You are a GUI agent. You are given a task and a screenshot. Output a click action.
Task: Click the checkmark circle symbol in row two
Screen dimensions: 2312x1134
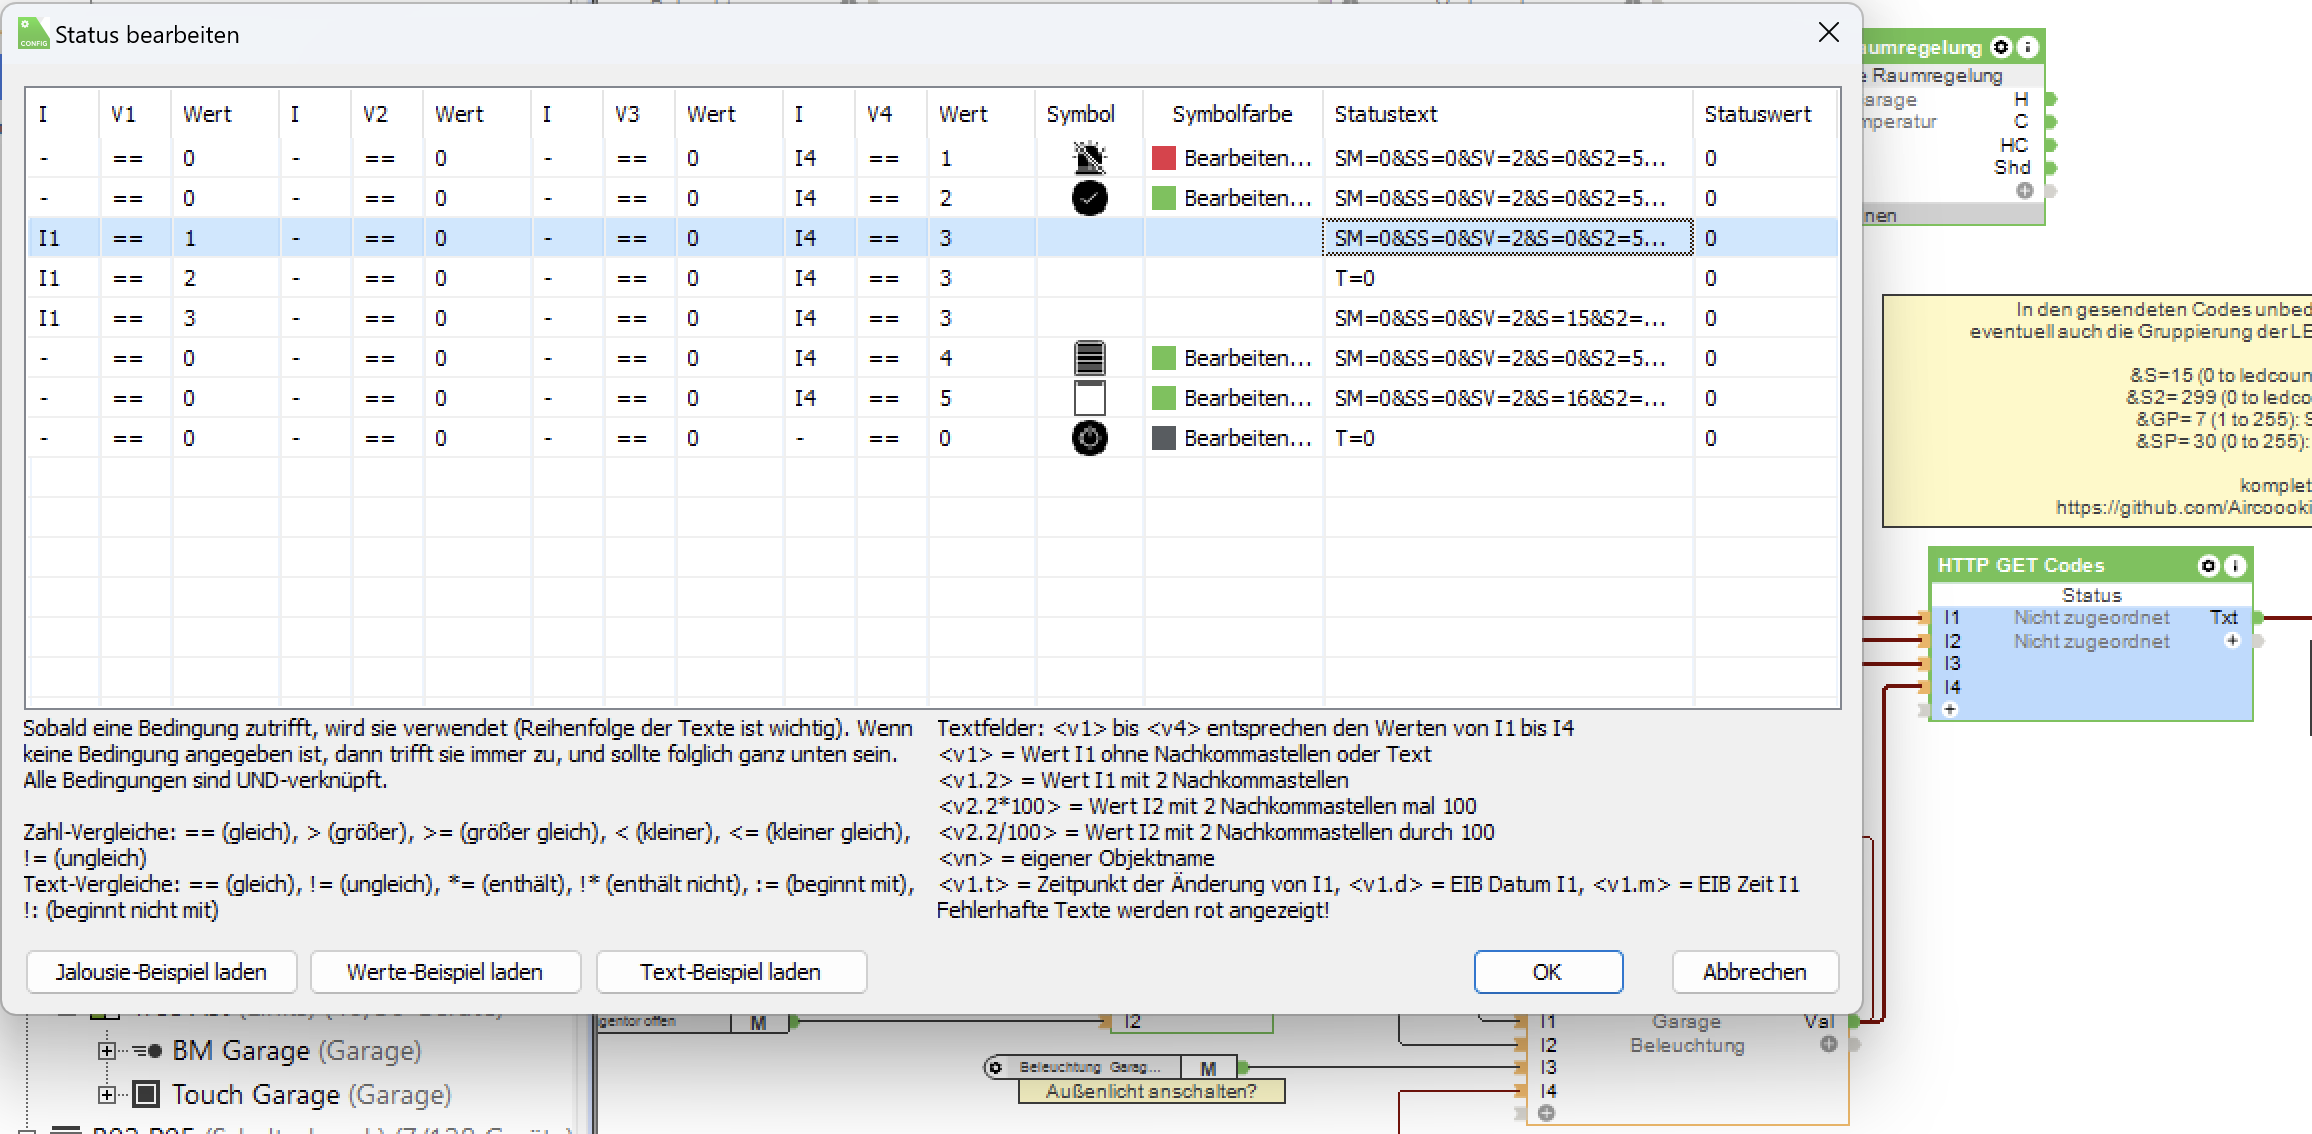click(x=1089, y=198)
